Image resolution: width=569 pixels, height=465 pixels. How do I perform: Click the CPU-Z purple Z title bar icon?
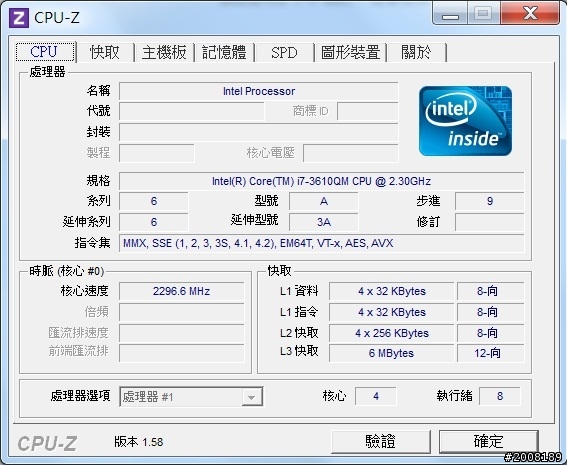pyautogui.click(x=18, y=18)
